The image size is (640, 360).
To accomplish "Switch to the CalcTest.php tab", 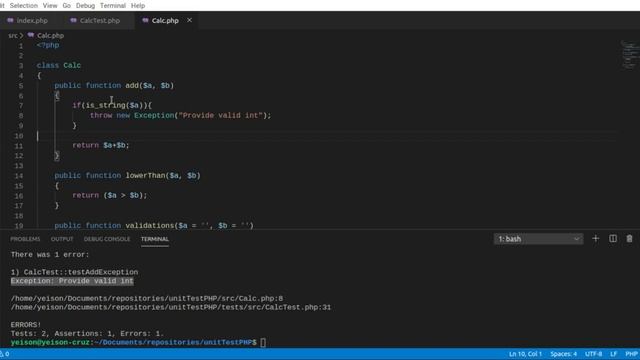I will tap(100, 20).
